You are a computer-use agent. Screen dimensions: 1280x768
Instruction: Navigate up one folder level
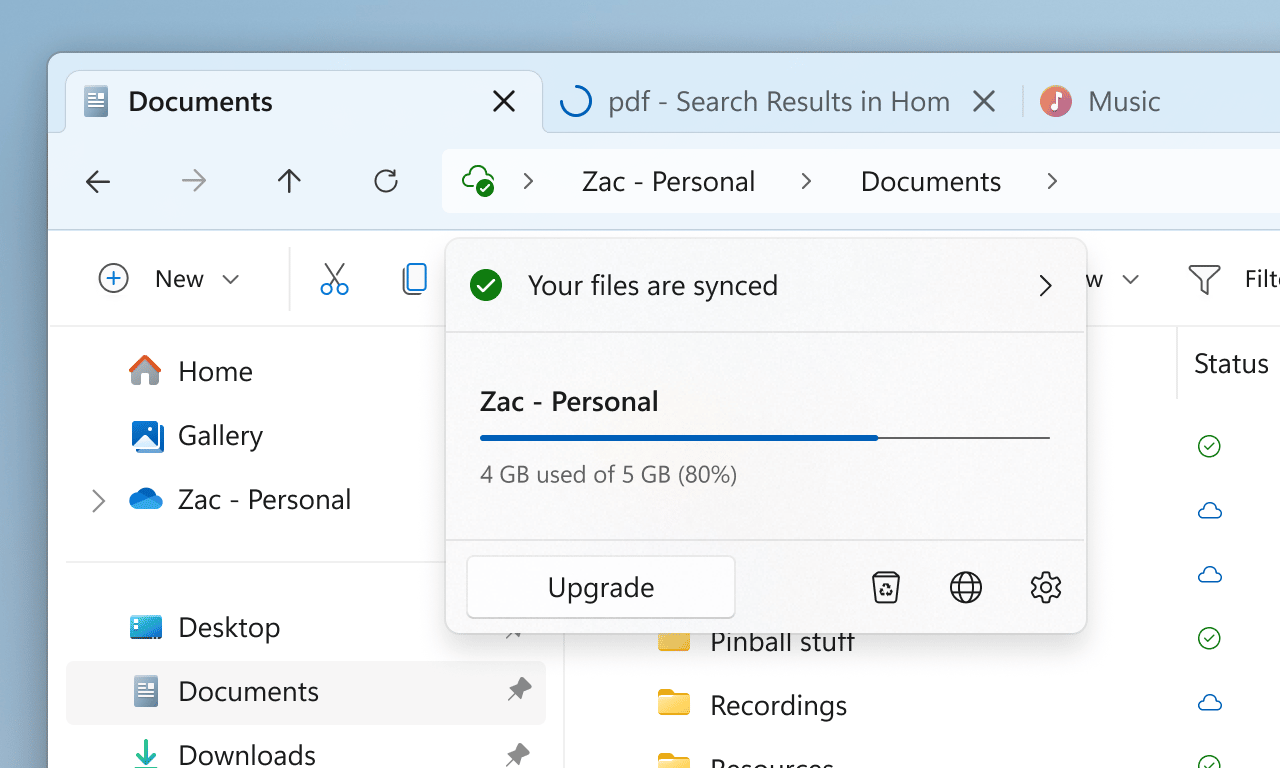289,181
